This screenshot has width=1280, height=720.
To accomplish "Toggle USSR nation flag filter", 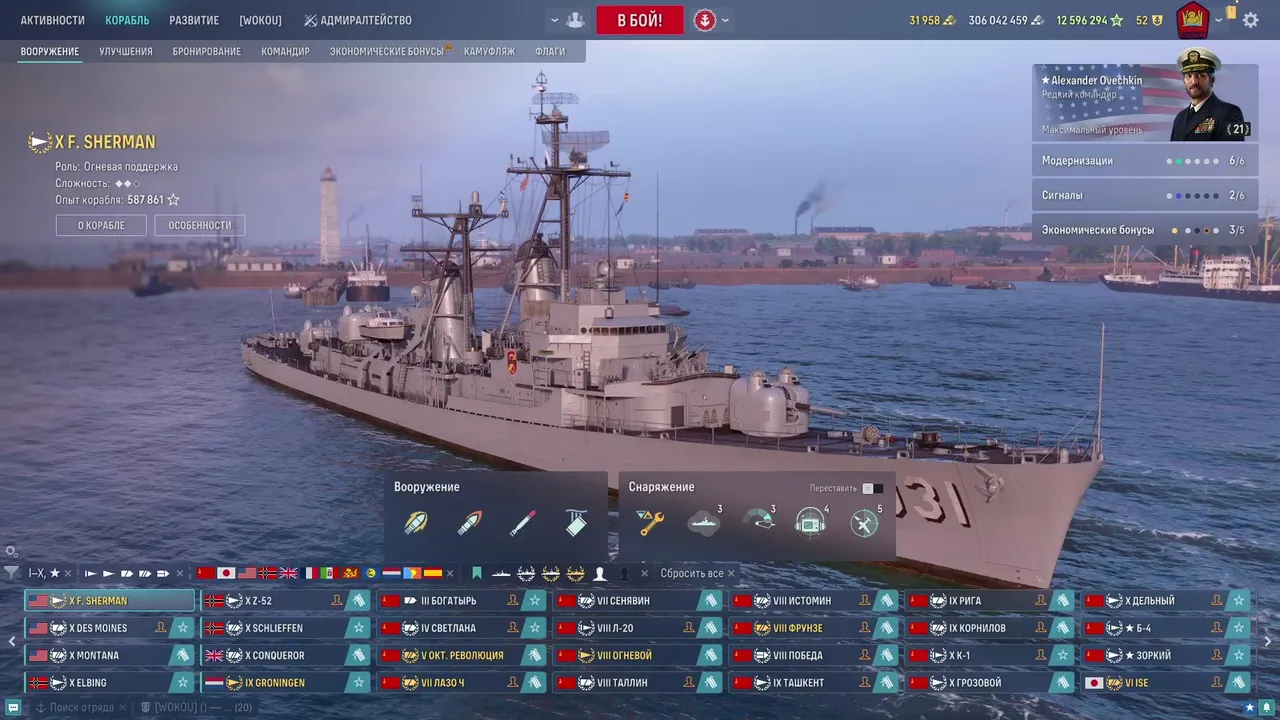I will pos(206,573).
